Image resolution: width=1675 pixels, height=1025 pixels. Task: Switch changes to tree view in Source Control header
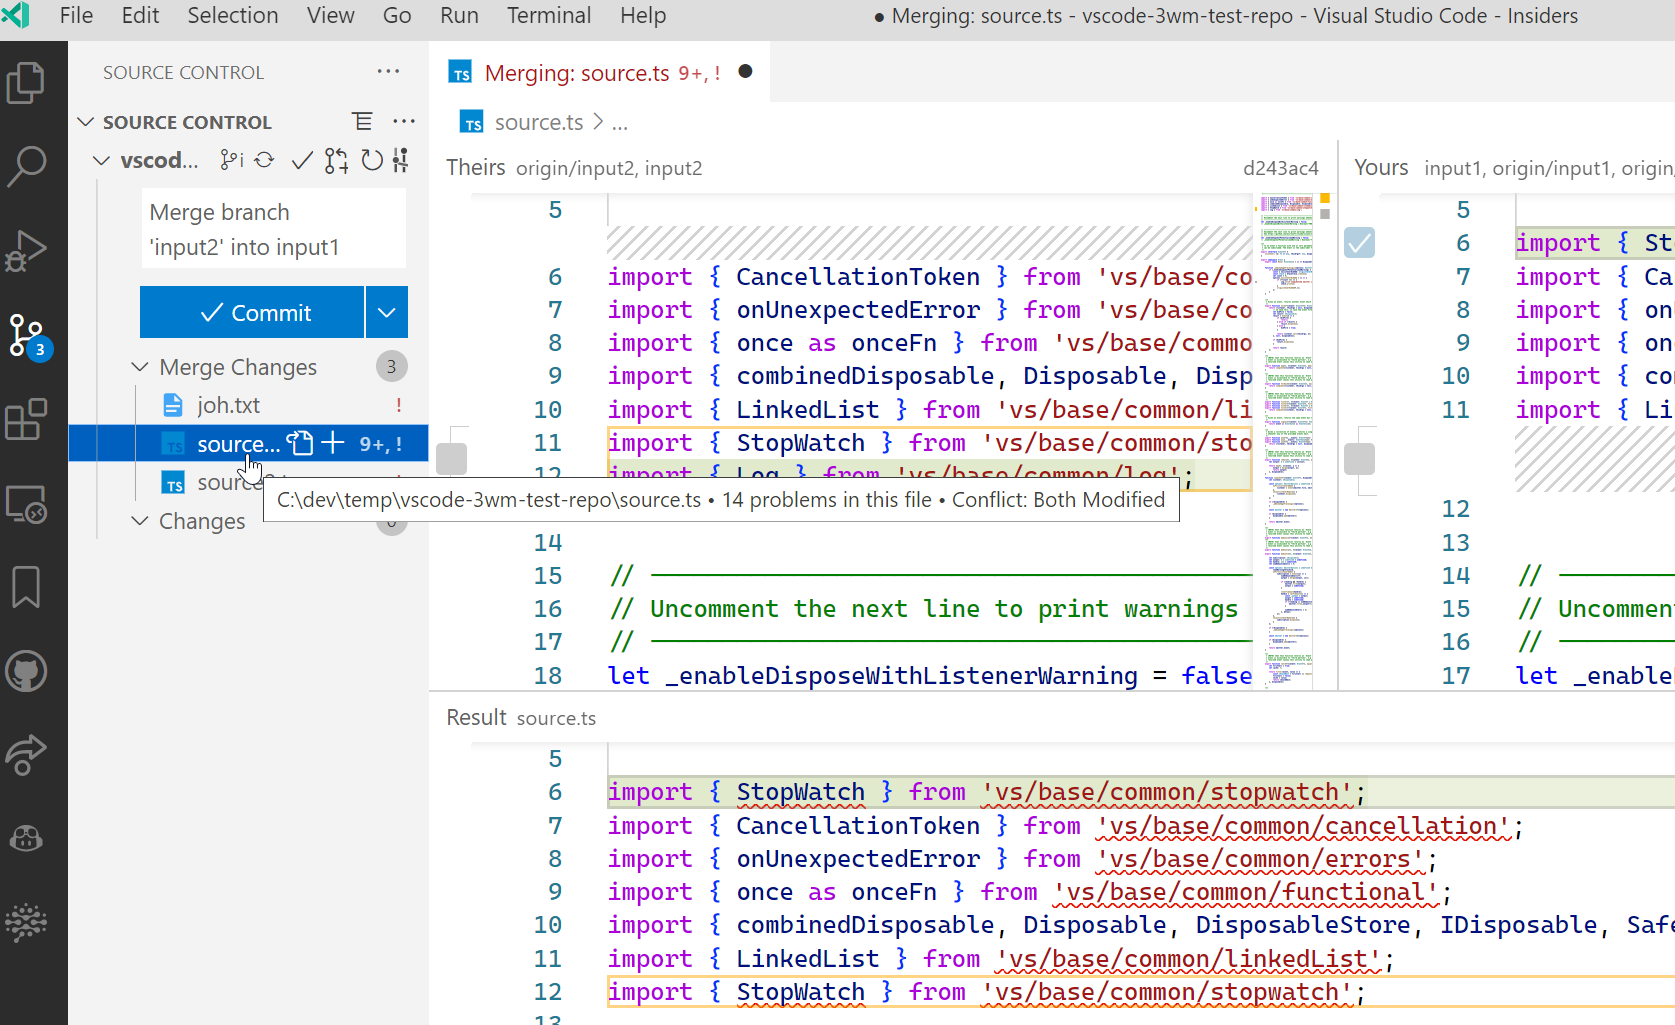tap(362, 120)
